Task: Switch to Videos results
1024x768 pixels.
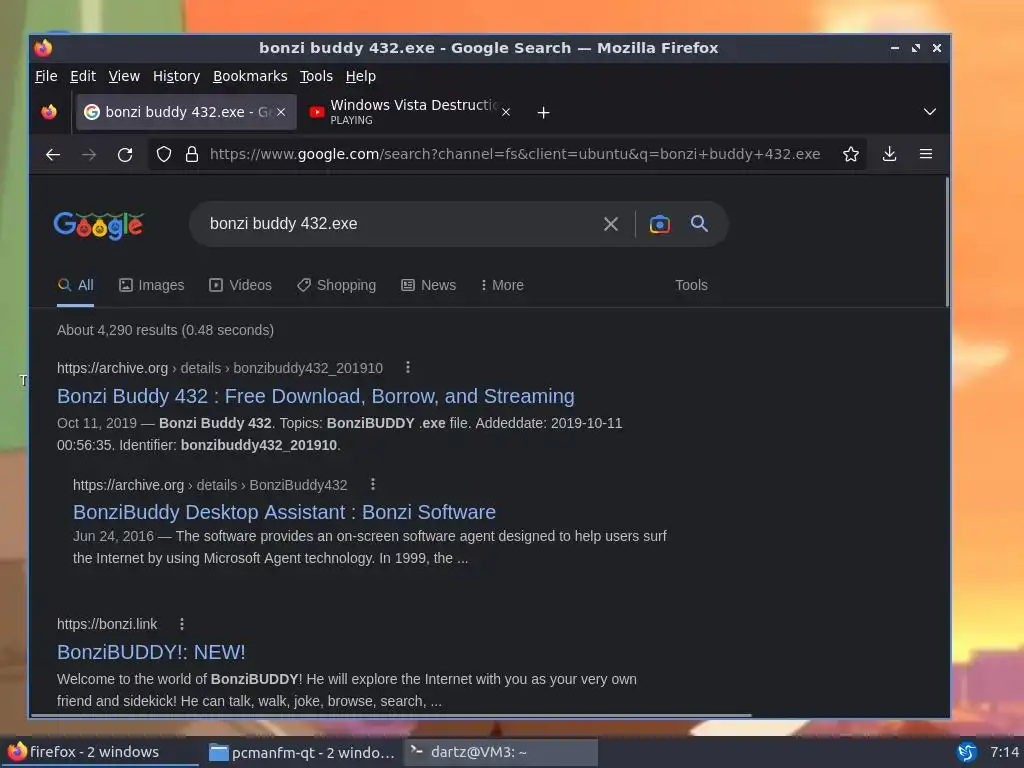Action: pyautogui.click(x=240, y=285)
